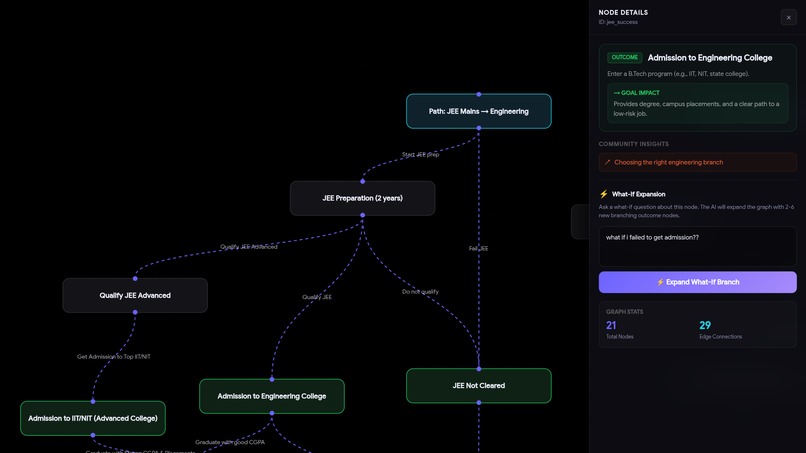Click the top connector dot of 'Qualify JEE Advanced' node

(x=135, y=279)
